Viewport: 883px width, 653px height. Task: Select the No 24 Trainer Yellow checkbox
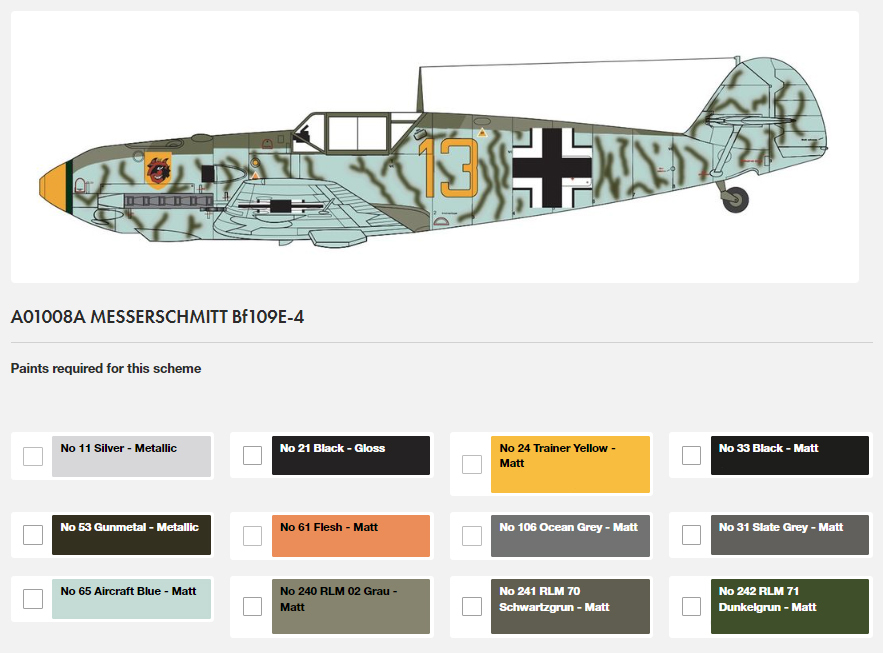coord(472,464)
